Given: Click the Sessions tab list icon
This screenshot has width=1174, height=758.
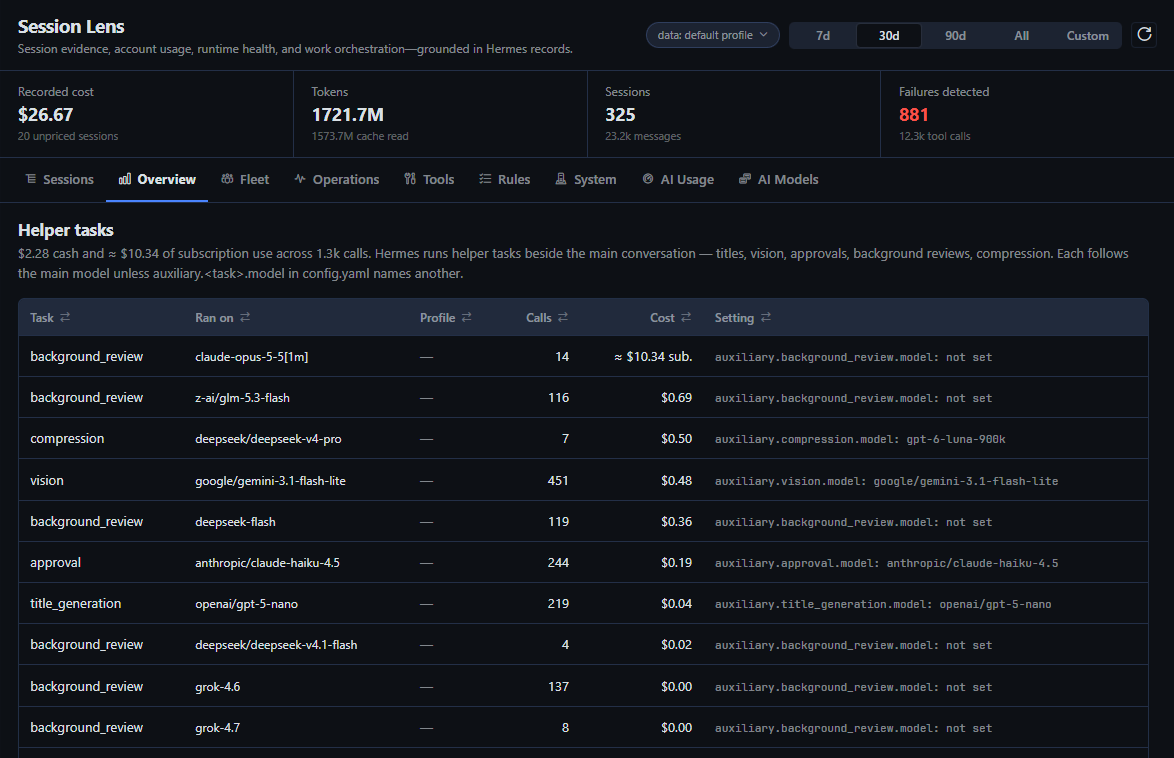Looking at the screenshot, I should pyautogui.click(x=31, y=179).
